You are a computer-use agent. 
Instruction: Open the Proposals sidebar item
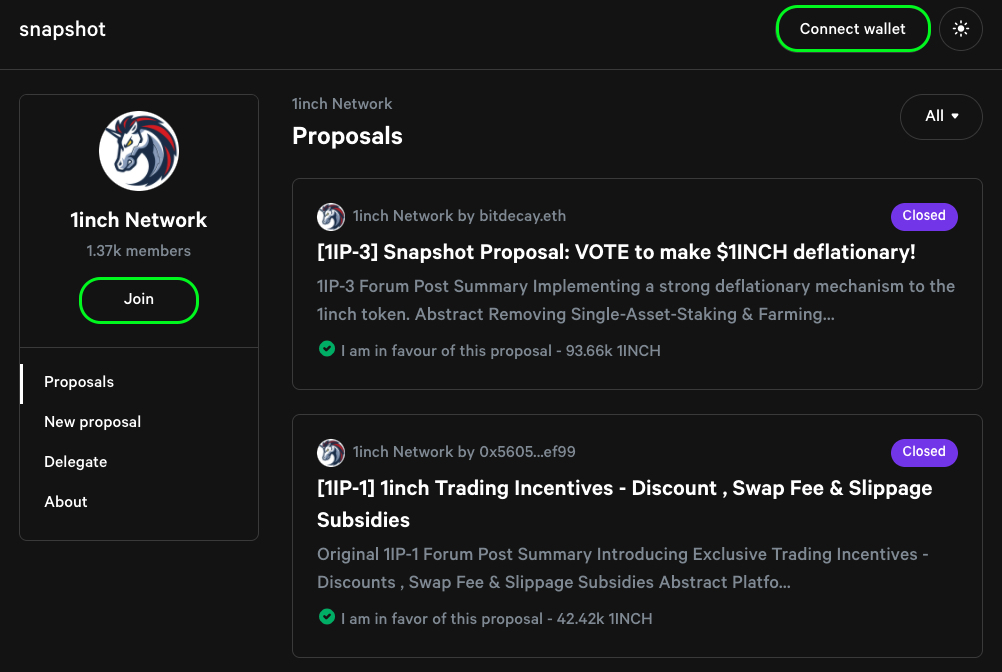79,382
